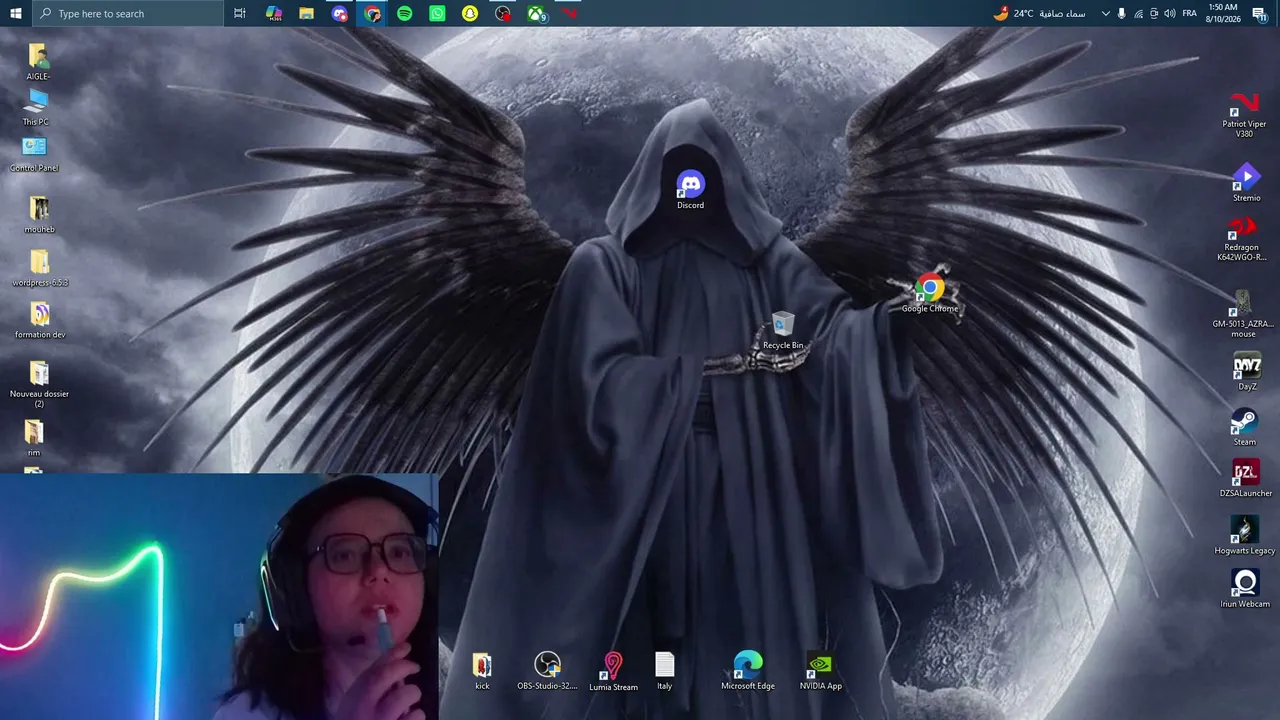Click the webcam overlay video feed
1280x720 pixels.
click(219, 597)
